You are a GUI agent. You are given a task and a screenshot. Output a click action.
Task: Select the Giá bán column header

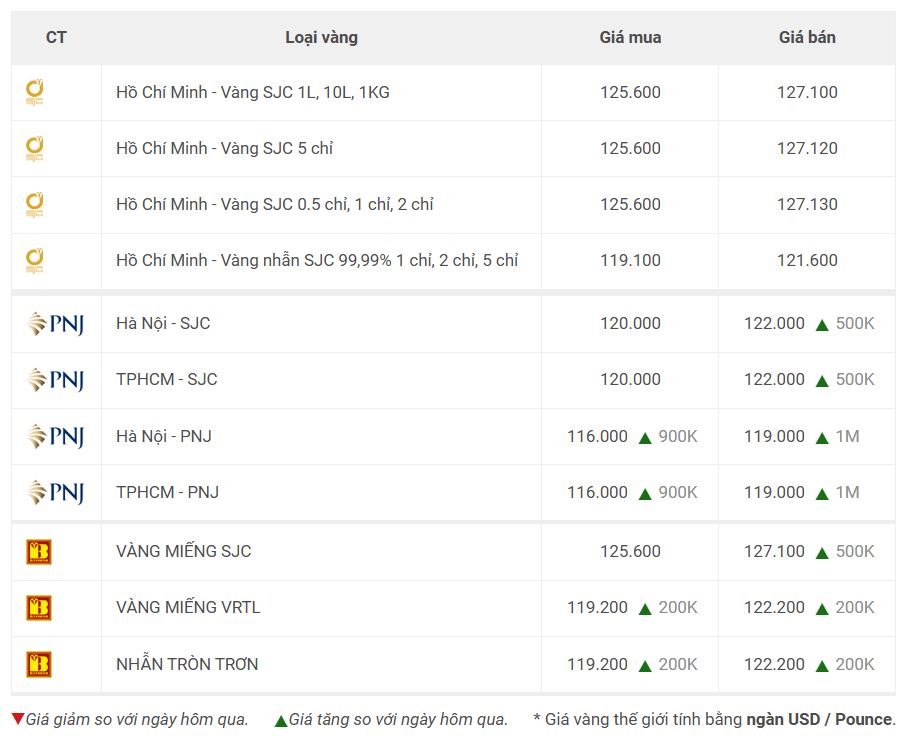coord(807,38)
